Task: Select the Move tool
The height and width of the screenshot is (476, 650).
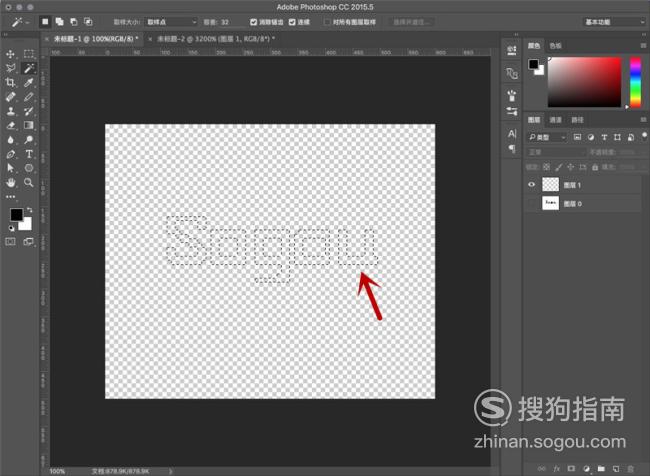Action: coord(10,54)
